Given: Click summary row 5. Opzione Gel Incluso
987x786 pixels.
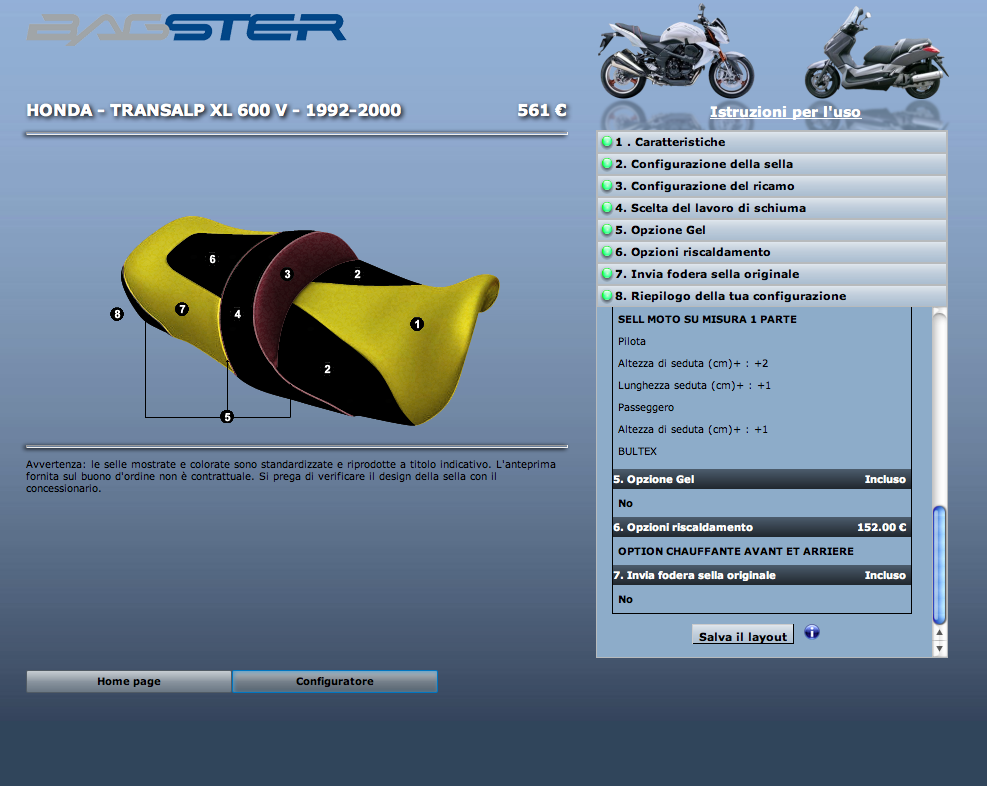Looking at the screenshot, I should coord(762,480).
